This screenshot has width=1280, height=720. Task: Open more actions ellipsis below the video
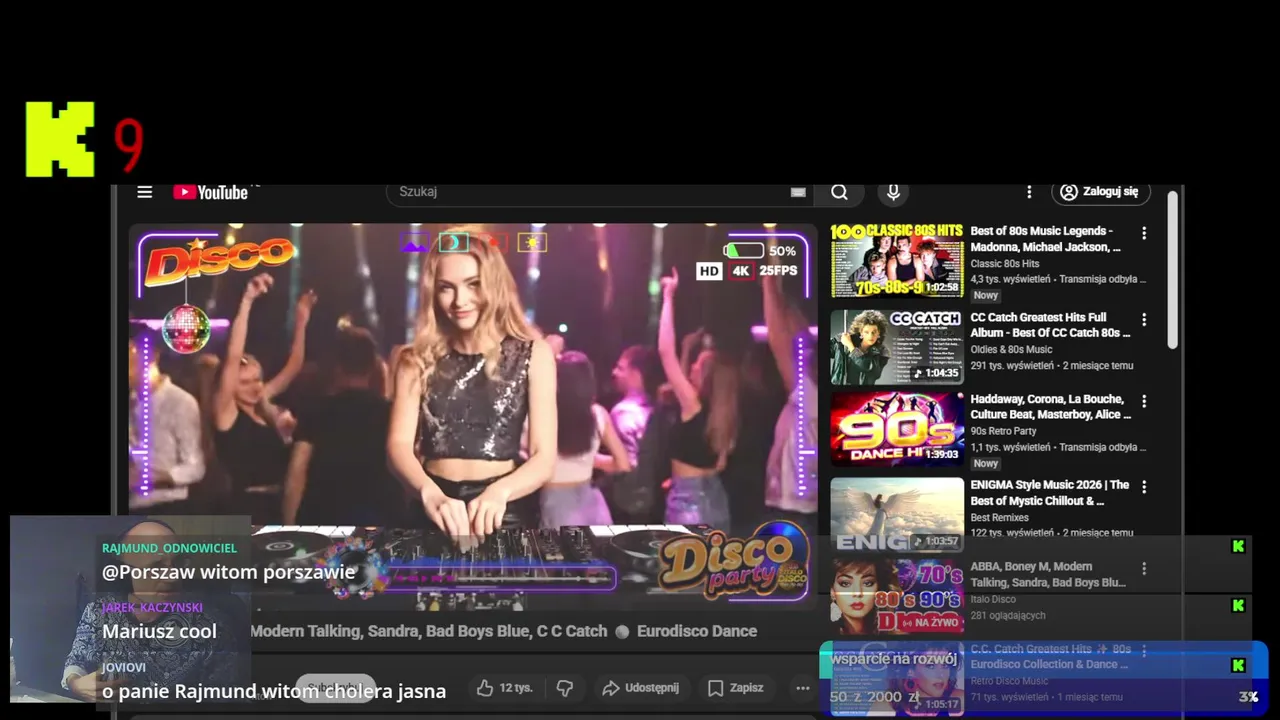coord(802,688)
